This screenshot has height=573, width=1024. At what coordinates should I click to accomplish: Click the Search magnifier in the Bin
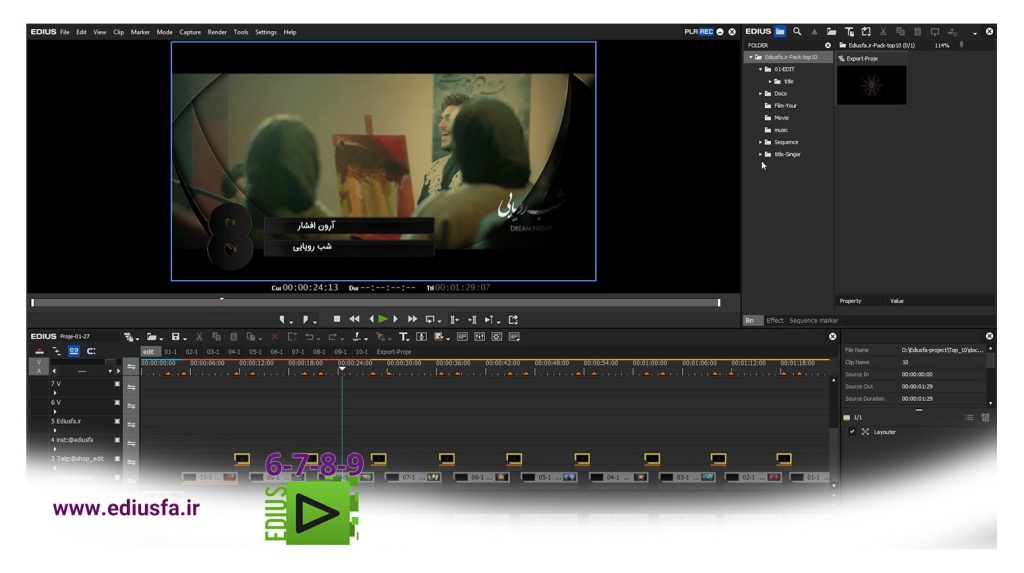pos(797,31)
